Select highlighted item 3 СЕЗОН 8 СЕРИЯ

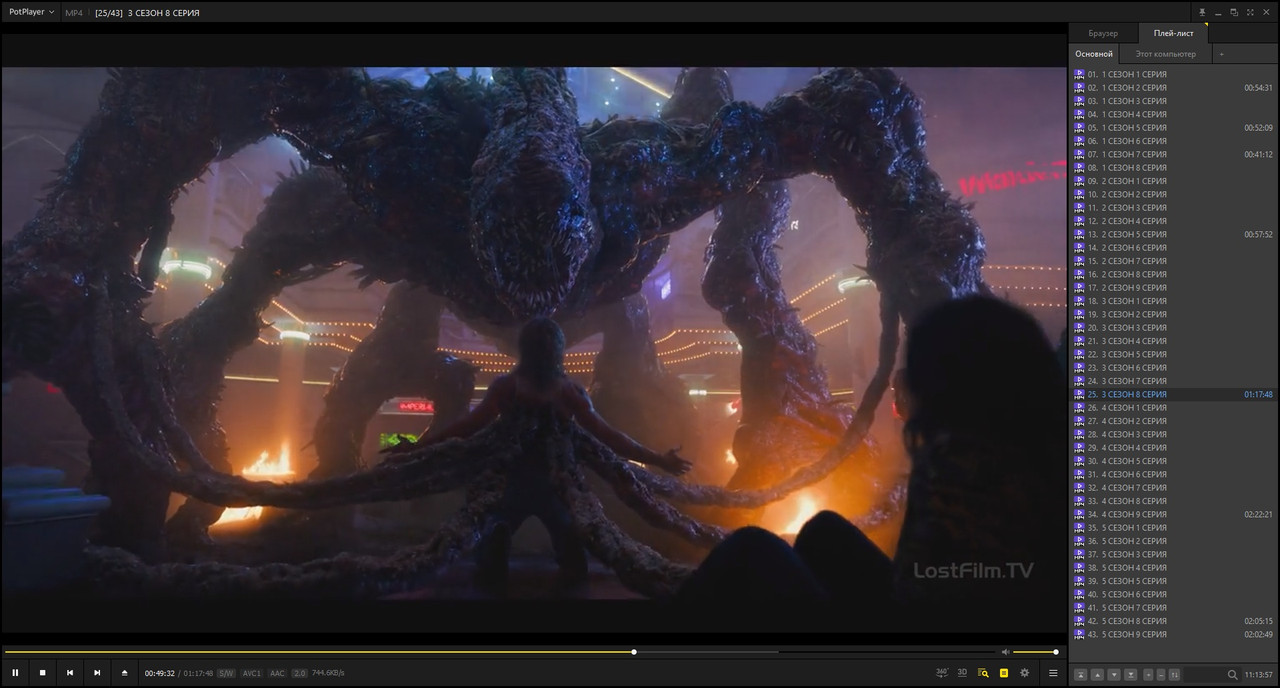pyautogui.click(x=1173, y=394)
